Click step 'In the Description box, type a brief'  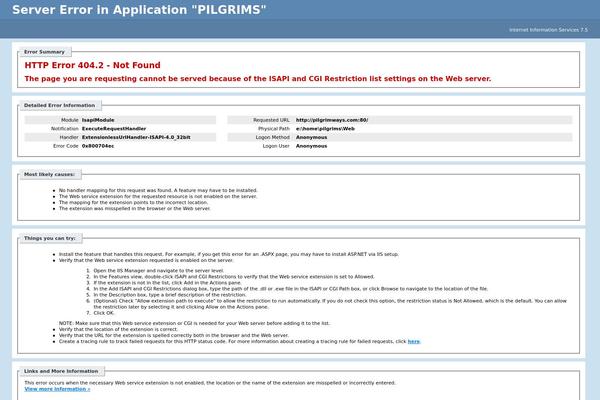(170, 295)
